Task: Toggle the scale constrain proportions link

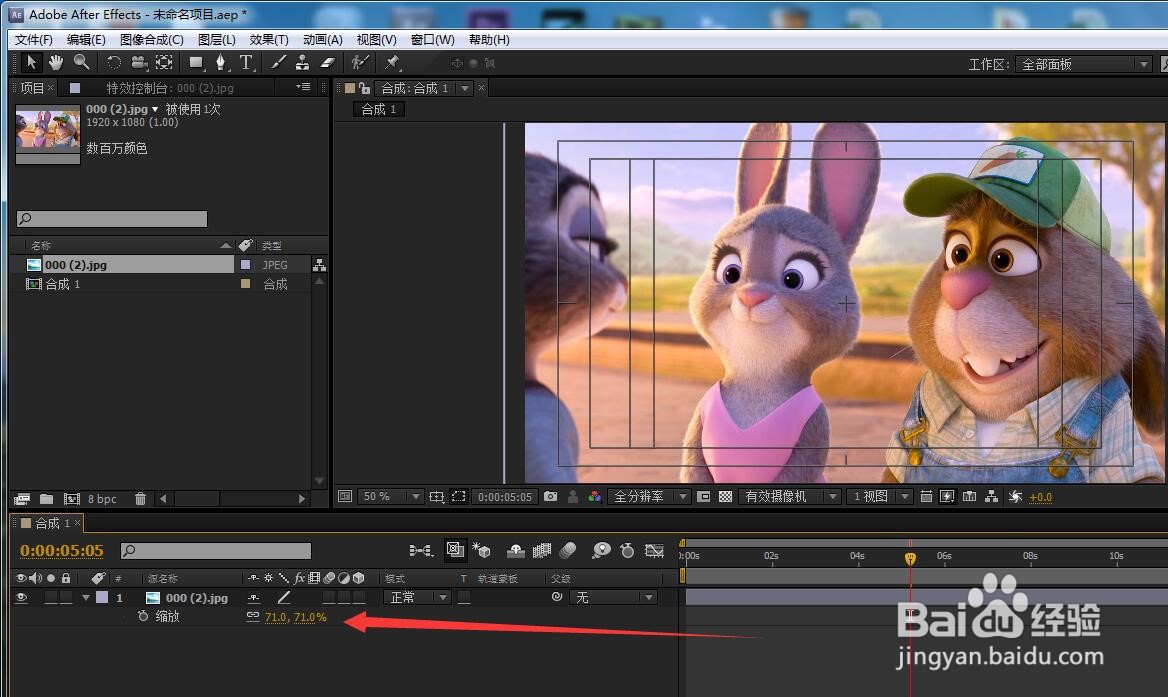Action: (x=253, y=617)
